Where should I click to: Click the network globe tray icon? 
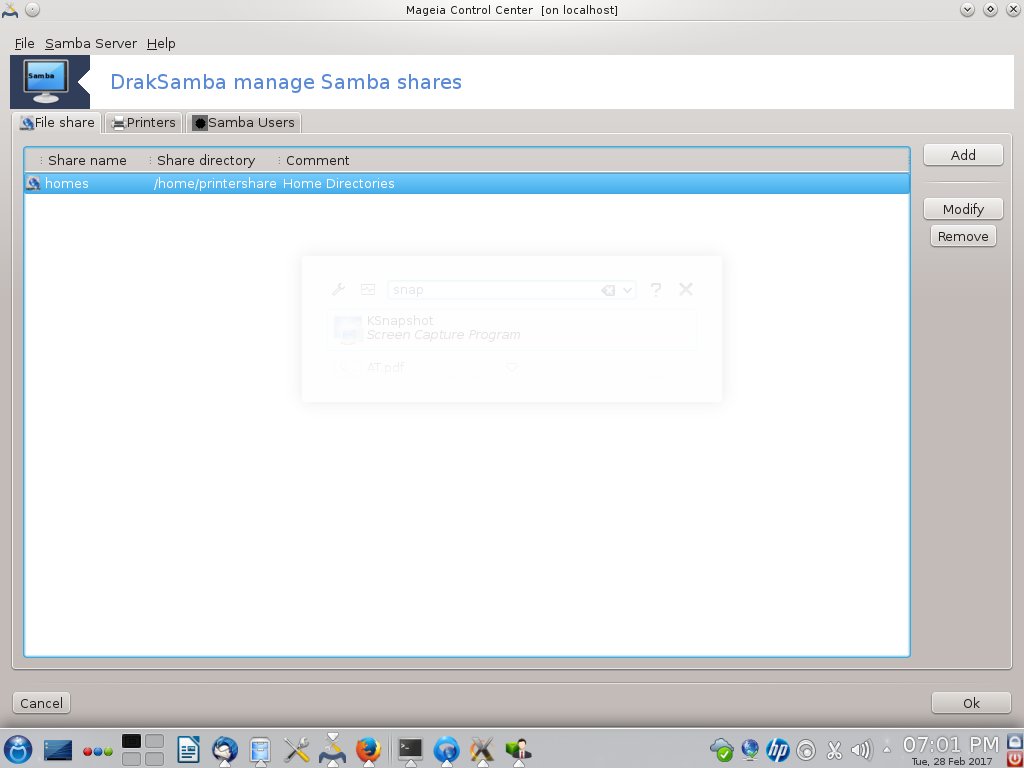(750, 750)
